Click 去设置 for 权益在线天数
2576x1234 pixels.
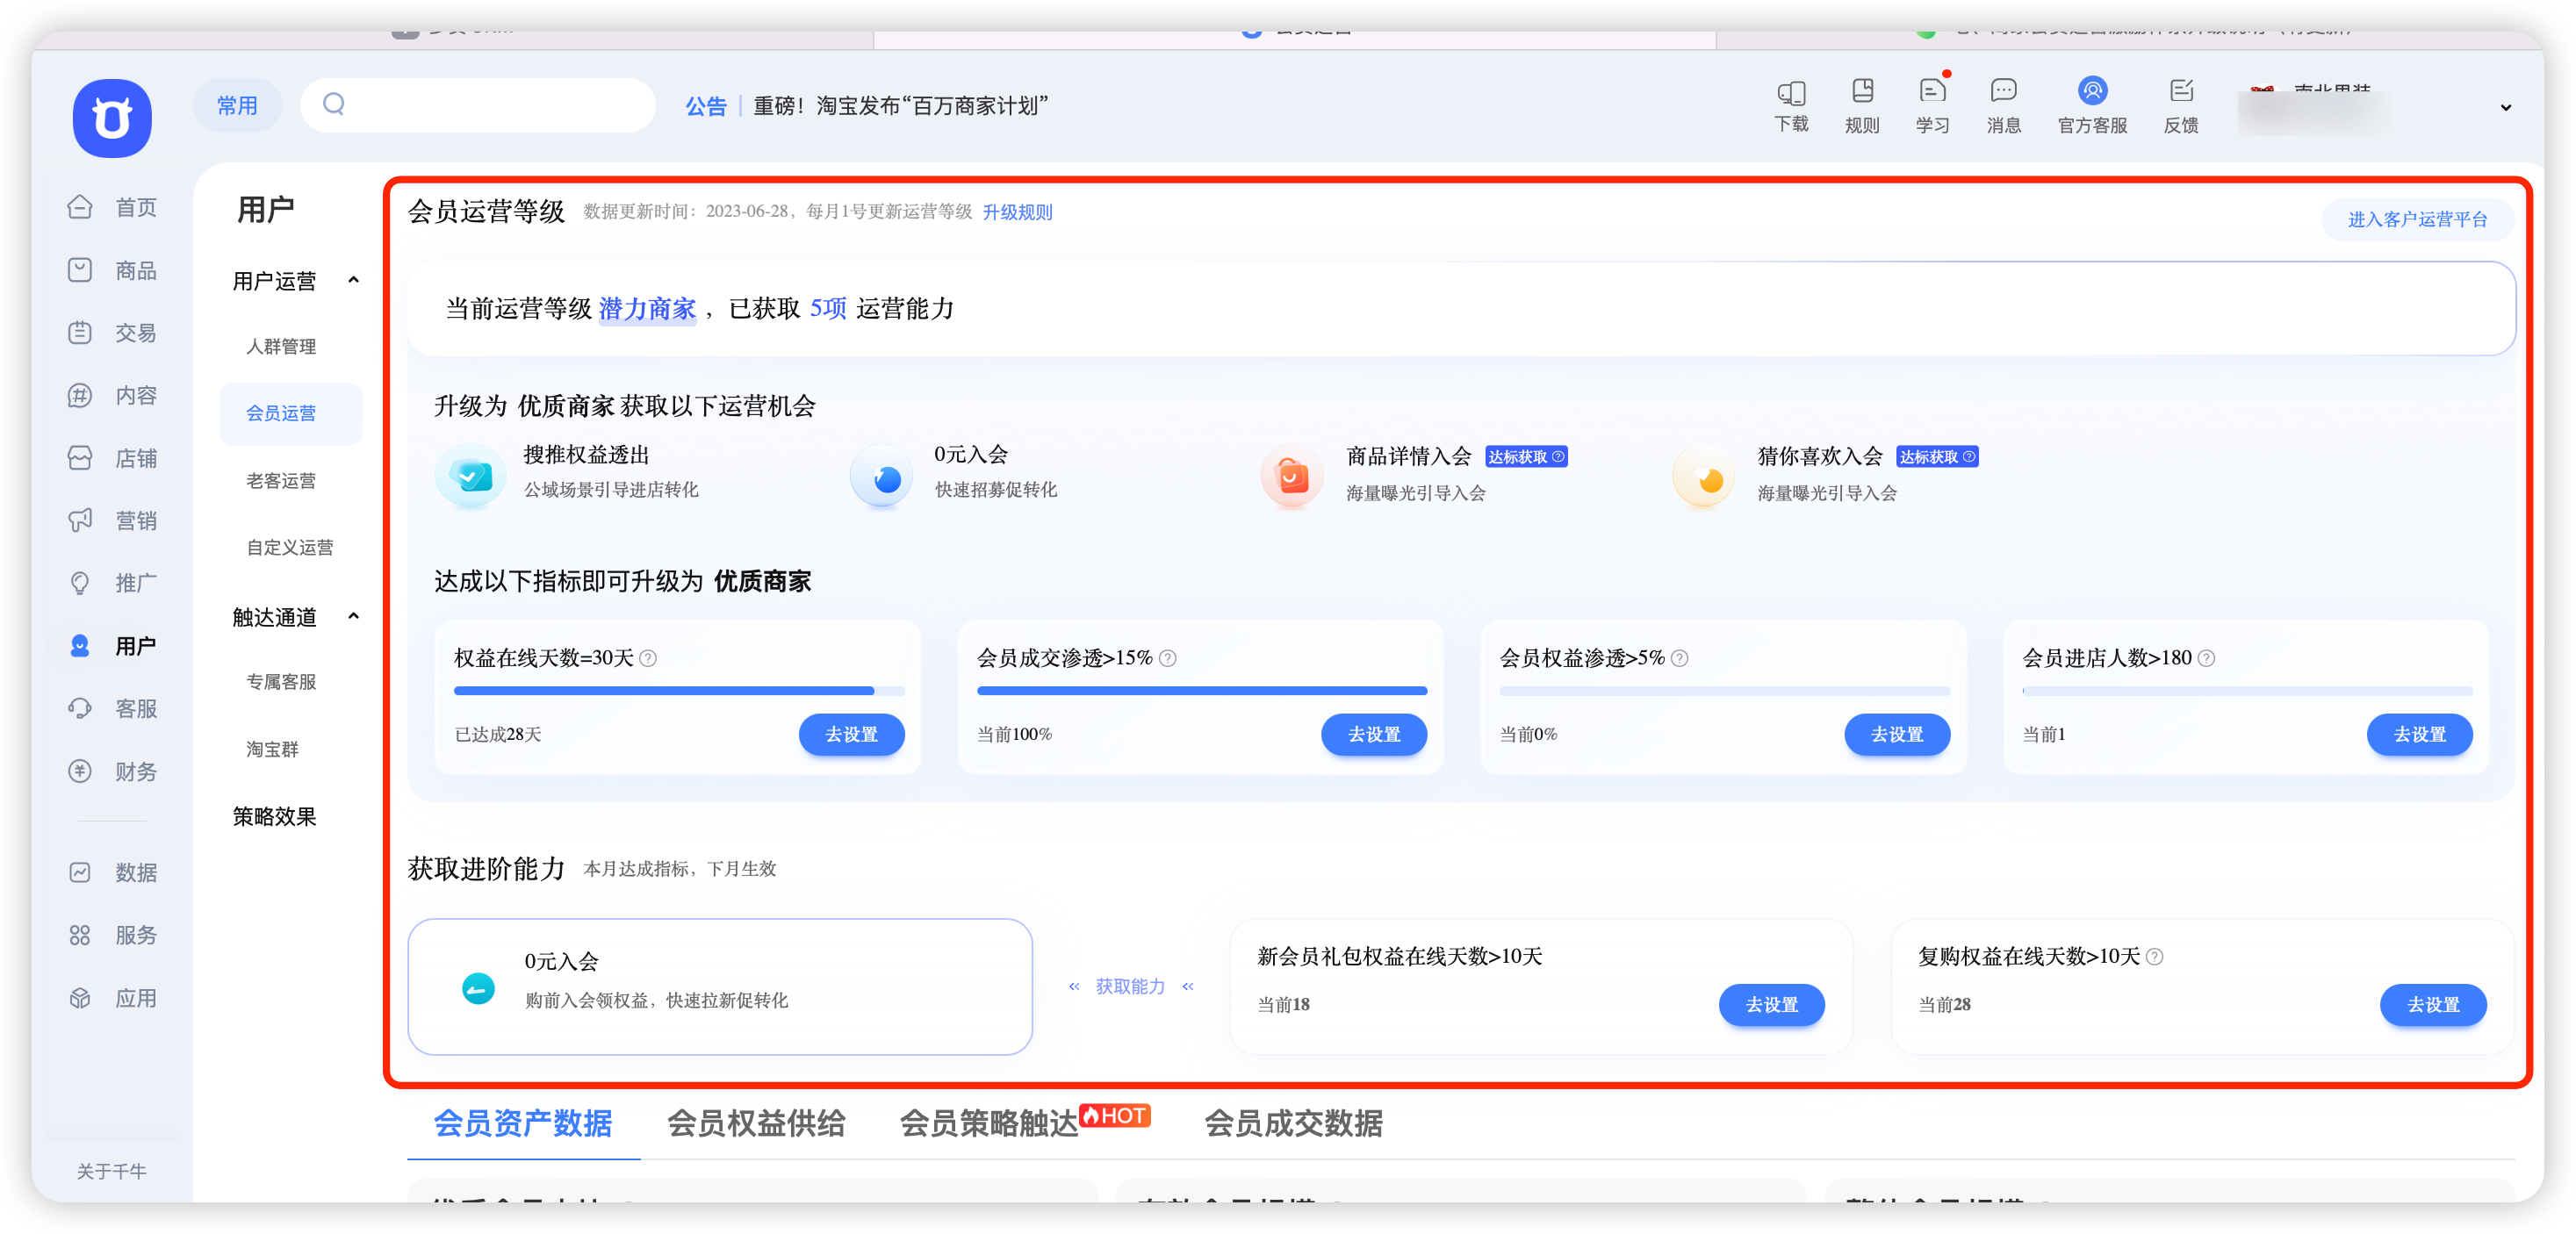click(851, 734)
